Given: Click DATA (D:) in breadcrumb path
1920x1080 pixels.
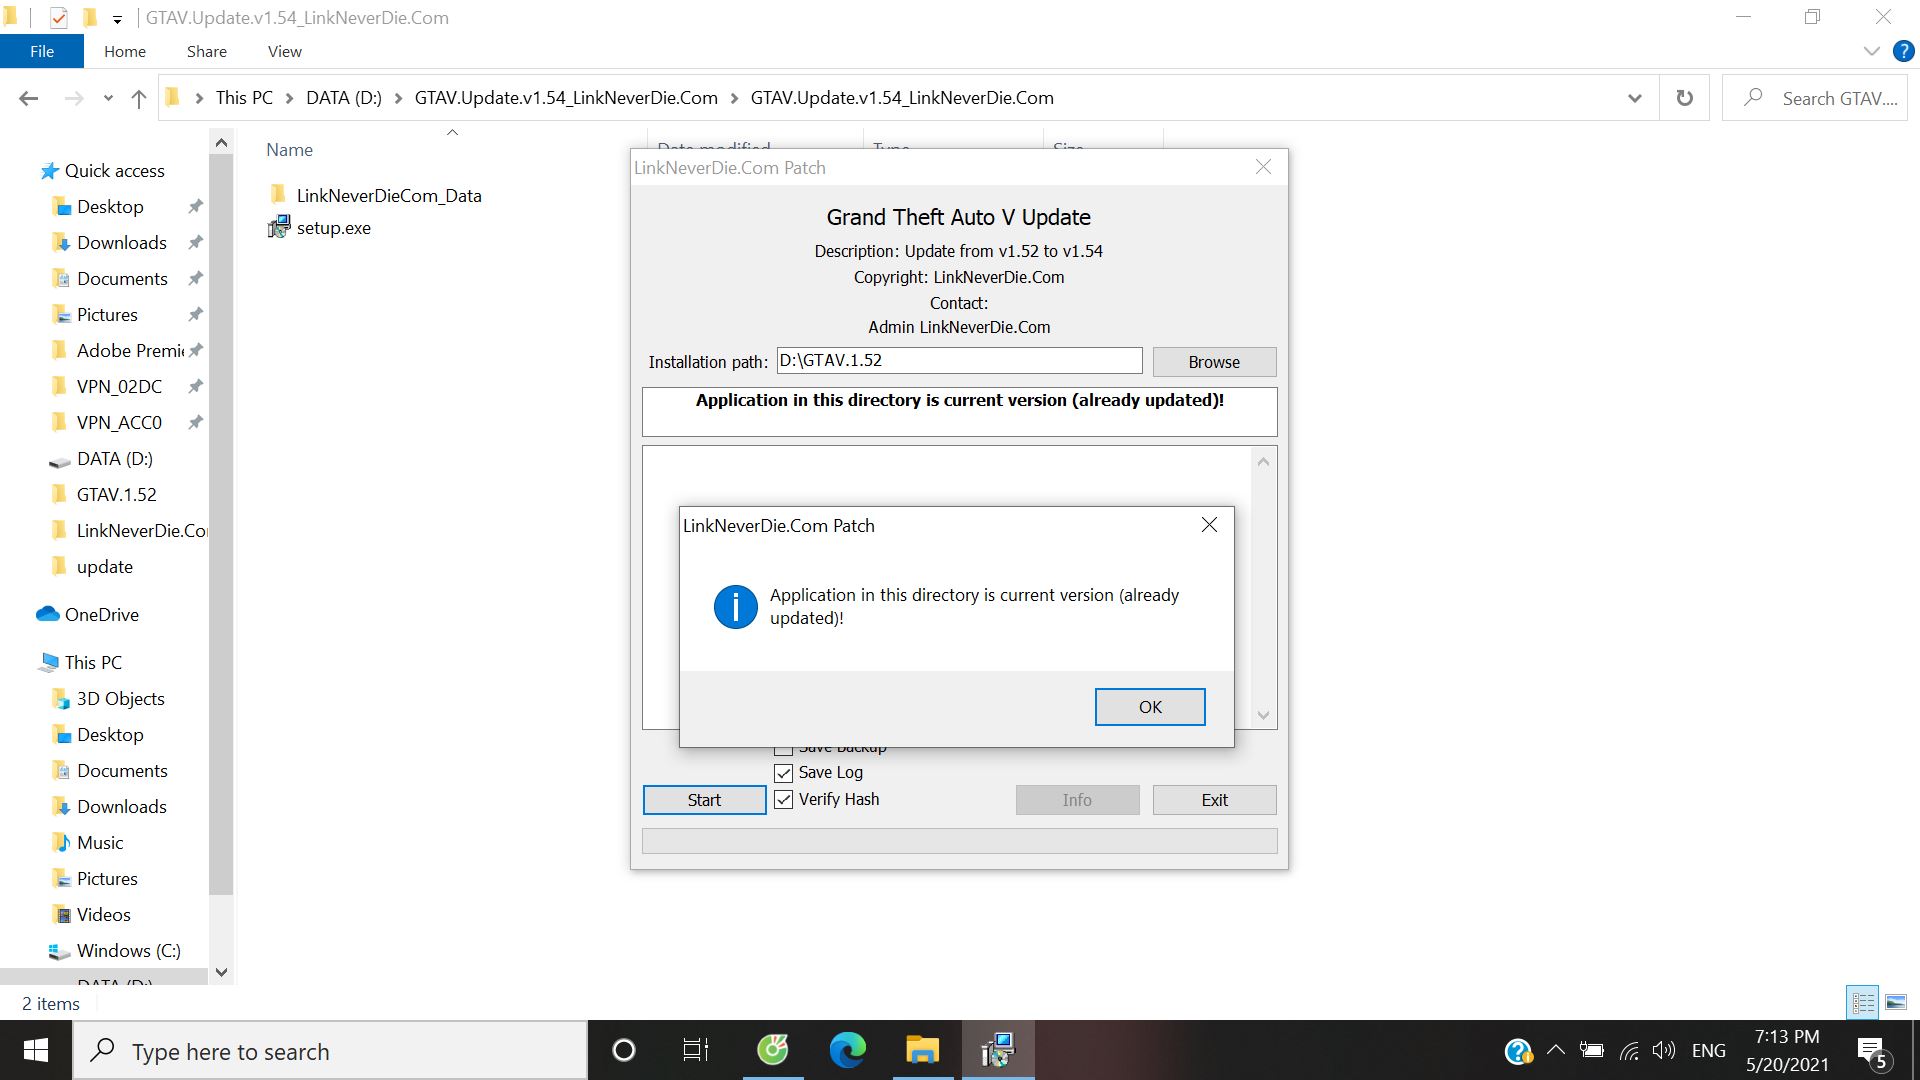Looking at the screenshot, I should pos(344,98).
